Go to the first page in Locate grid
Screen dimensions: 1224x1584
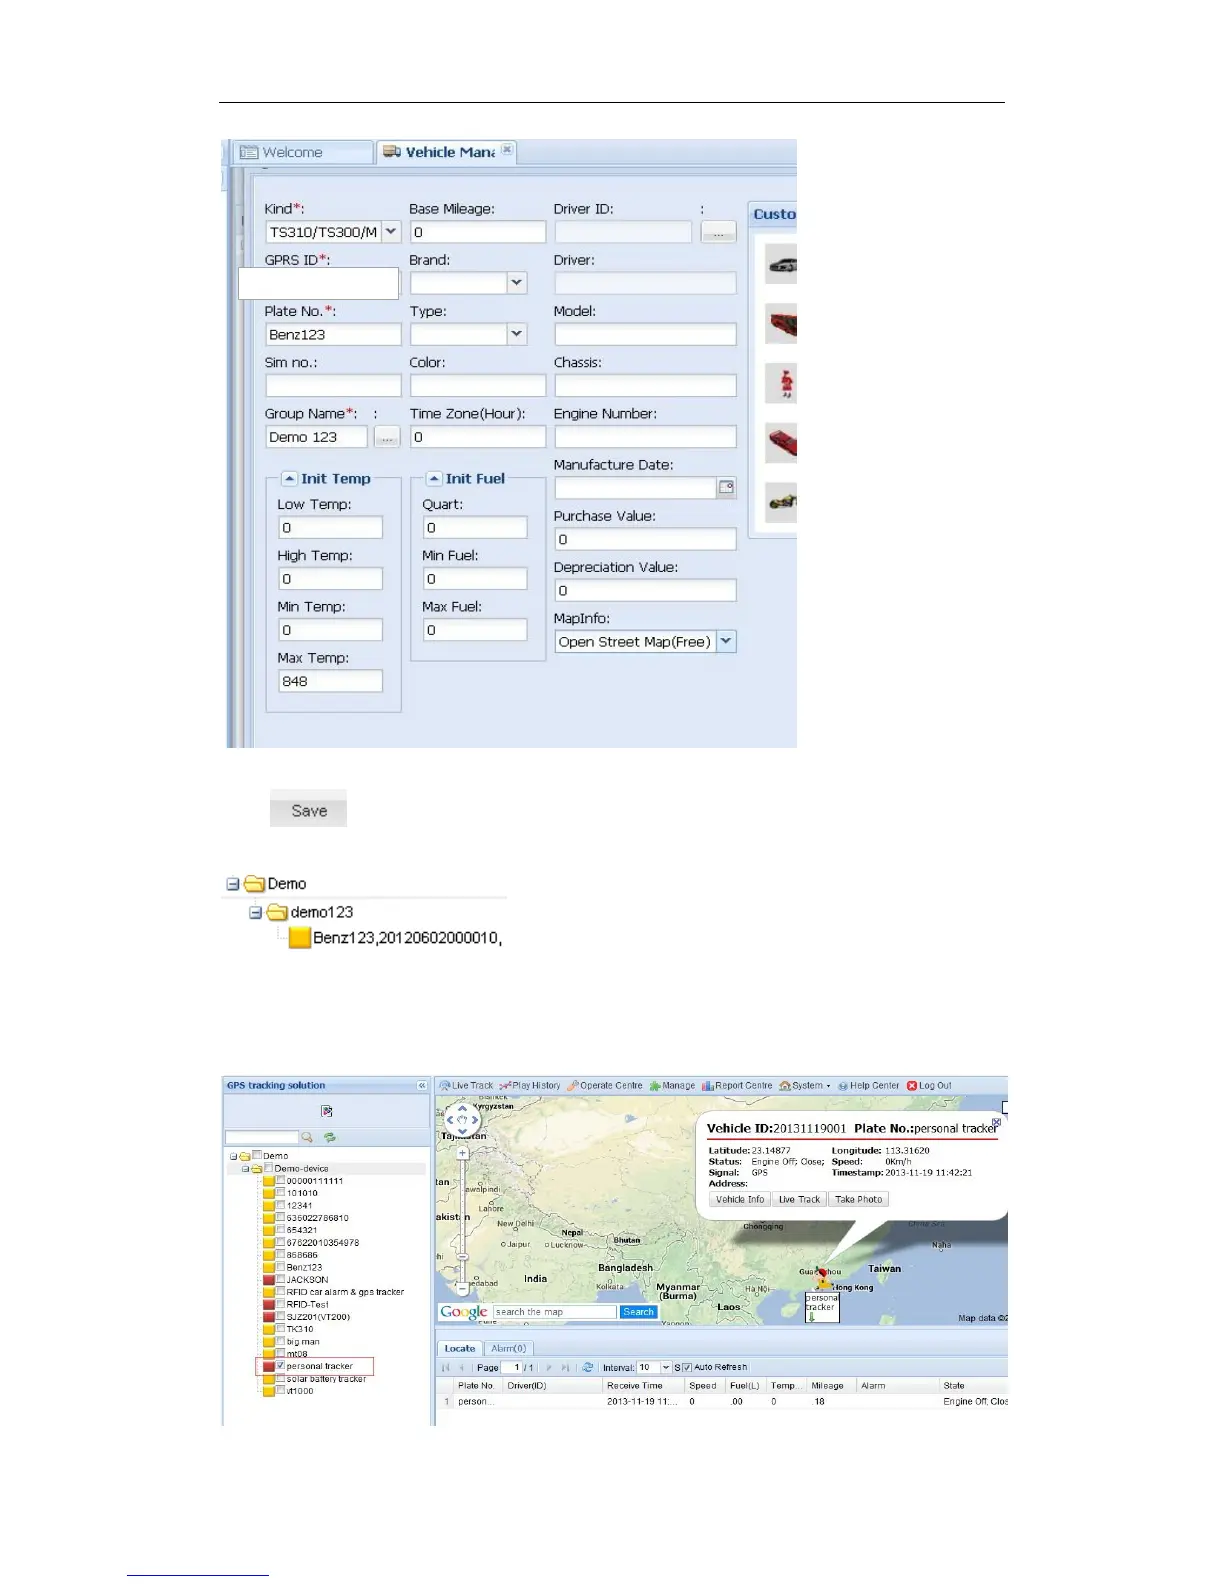446,1367
